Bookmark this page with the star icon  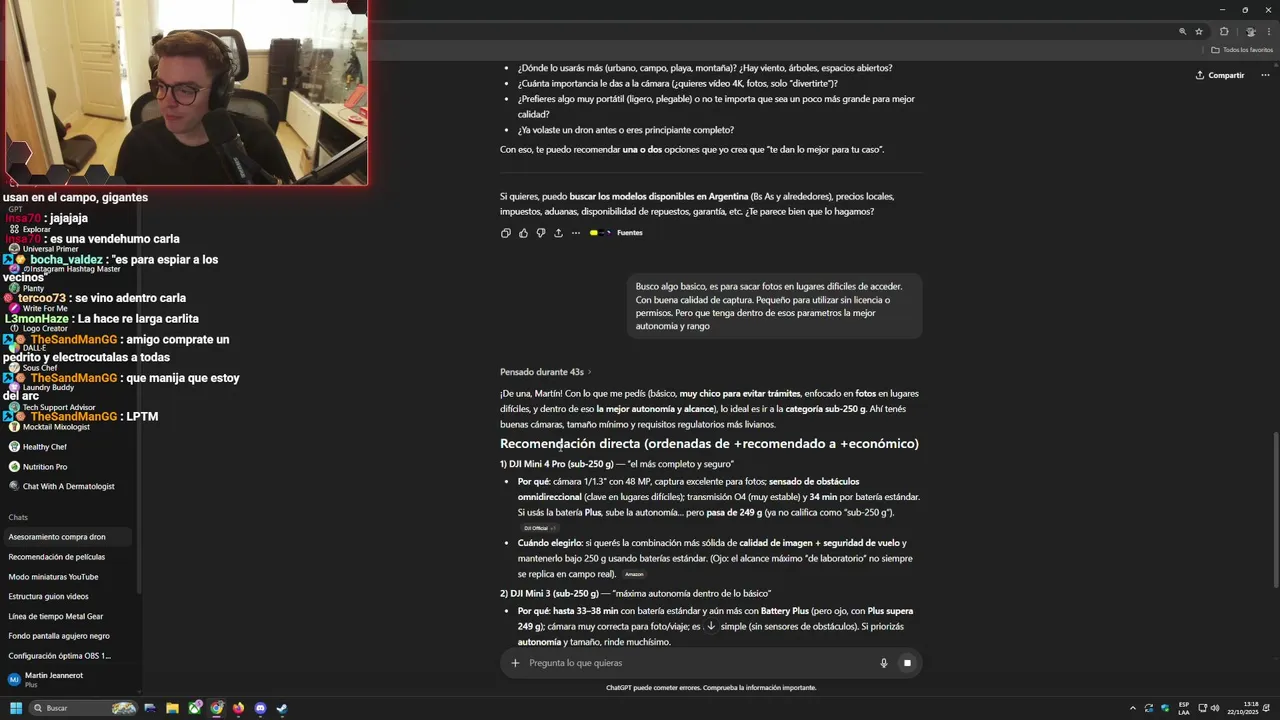pyautogui.click(x=1199, y=32)
